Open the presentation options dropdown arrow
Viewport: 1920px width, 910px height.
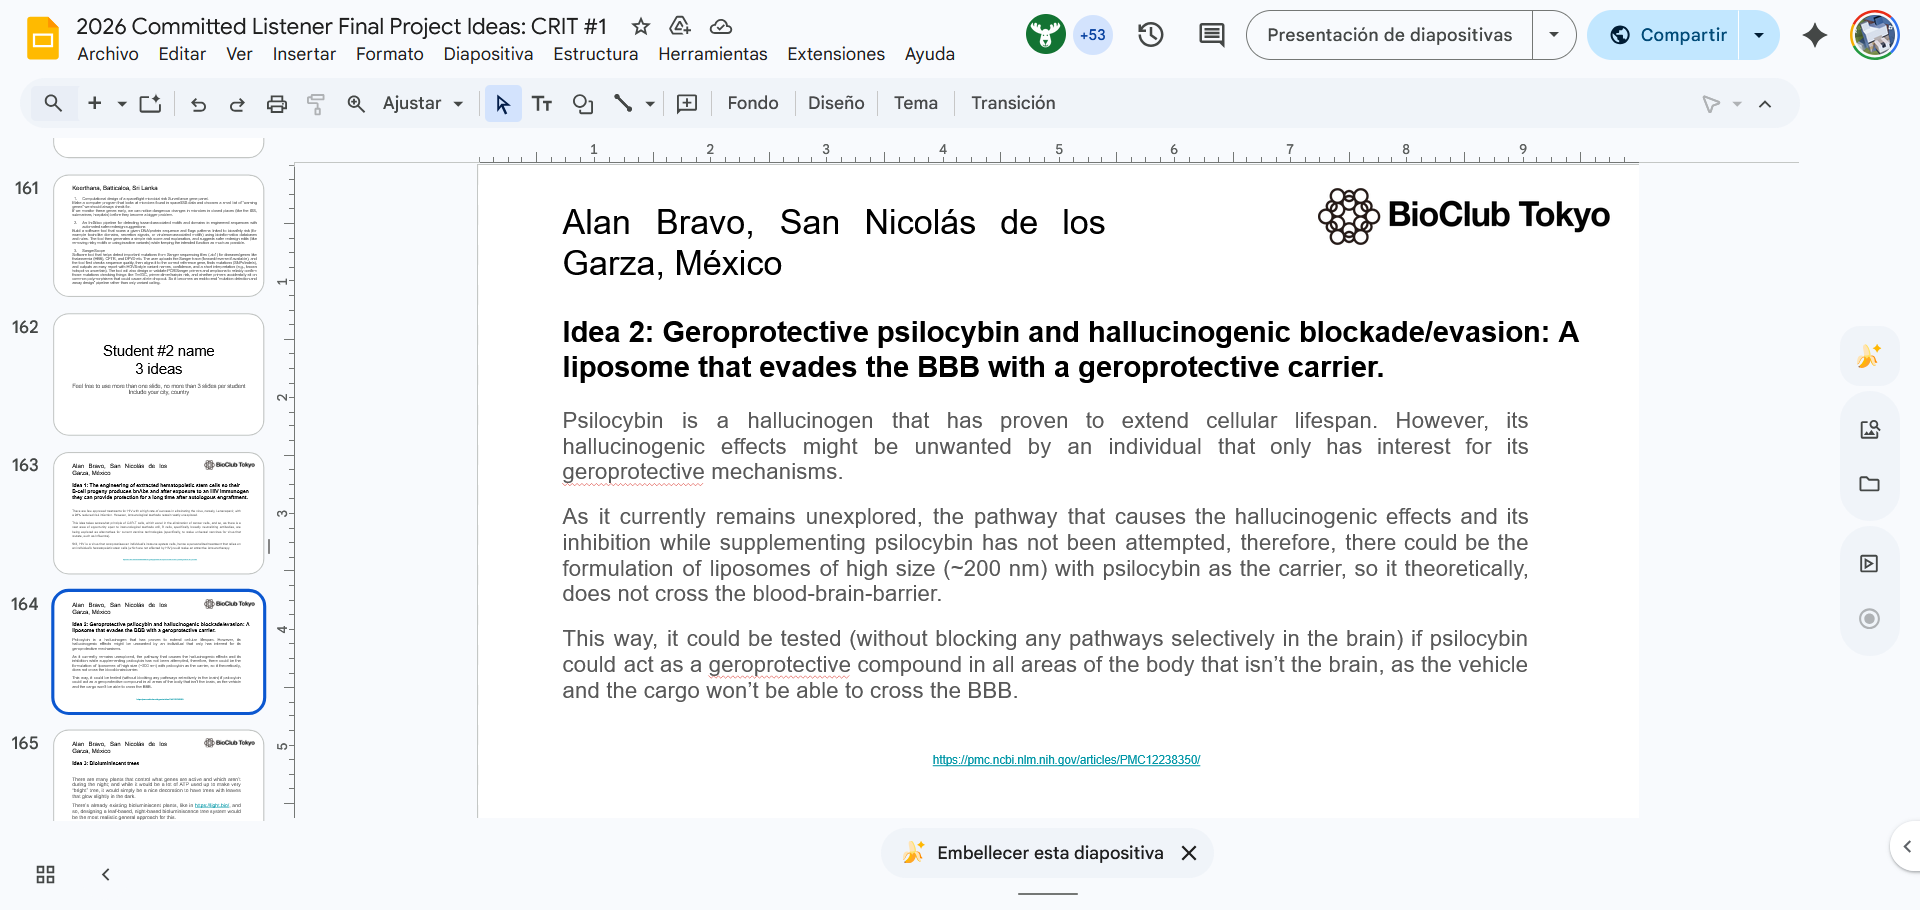(1553, 34)
